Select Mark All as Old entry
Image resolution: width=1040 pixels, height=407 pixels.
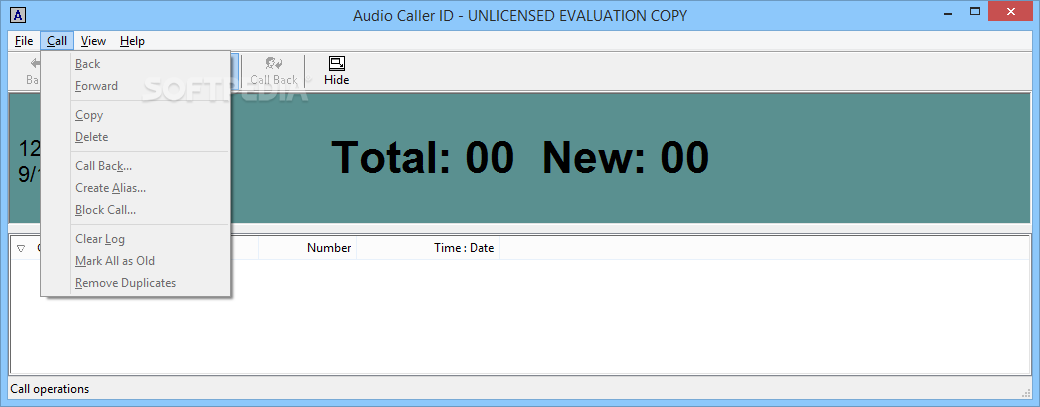136,261
